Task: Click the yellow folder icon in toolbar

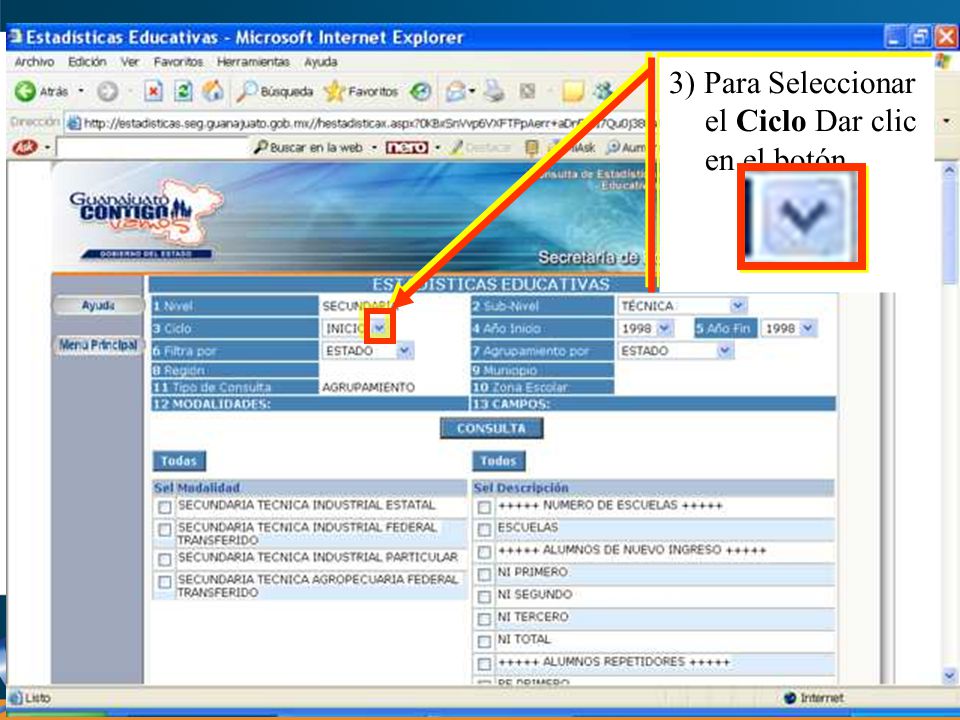Action: tap(573, 92)
